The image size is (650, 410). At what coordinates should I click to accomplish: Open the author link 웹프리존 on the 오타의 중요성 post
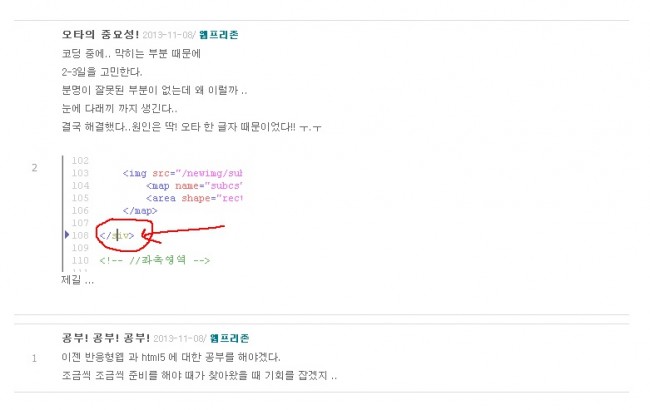click(x=218, y=35)
